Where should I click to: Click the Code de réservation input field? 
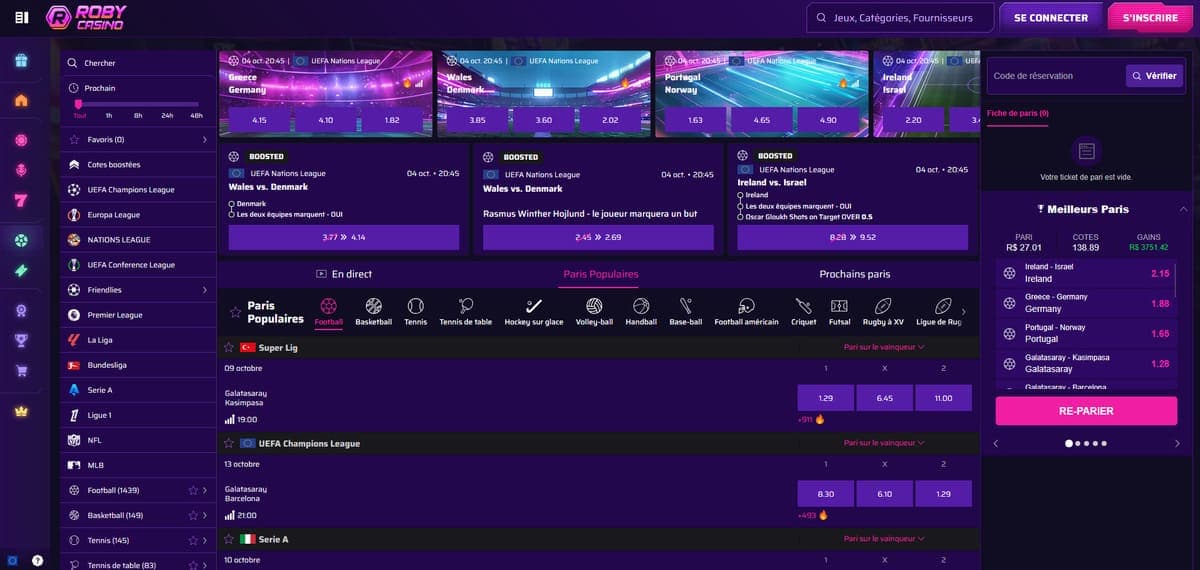1055,76
